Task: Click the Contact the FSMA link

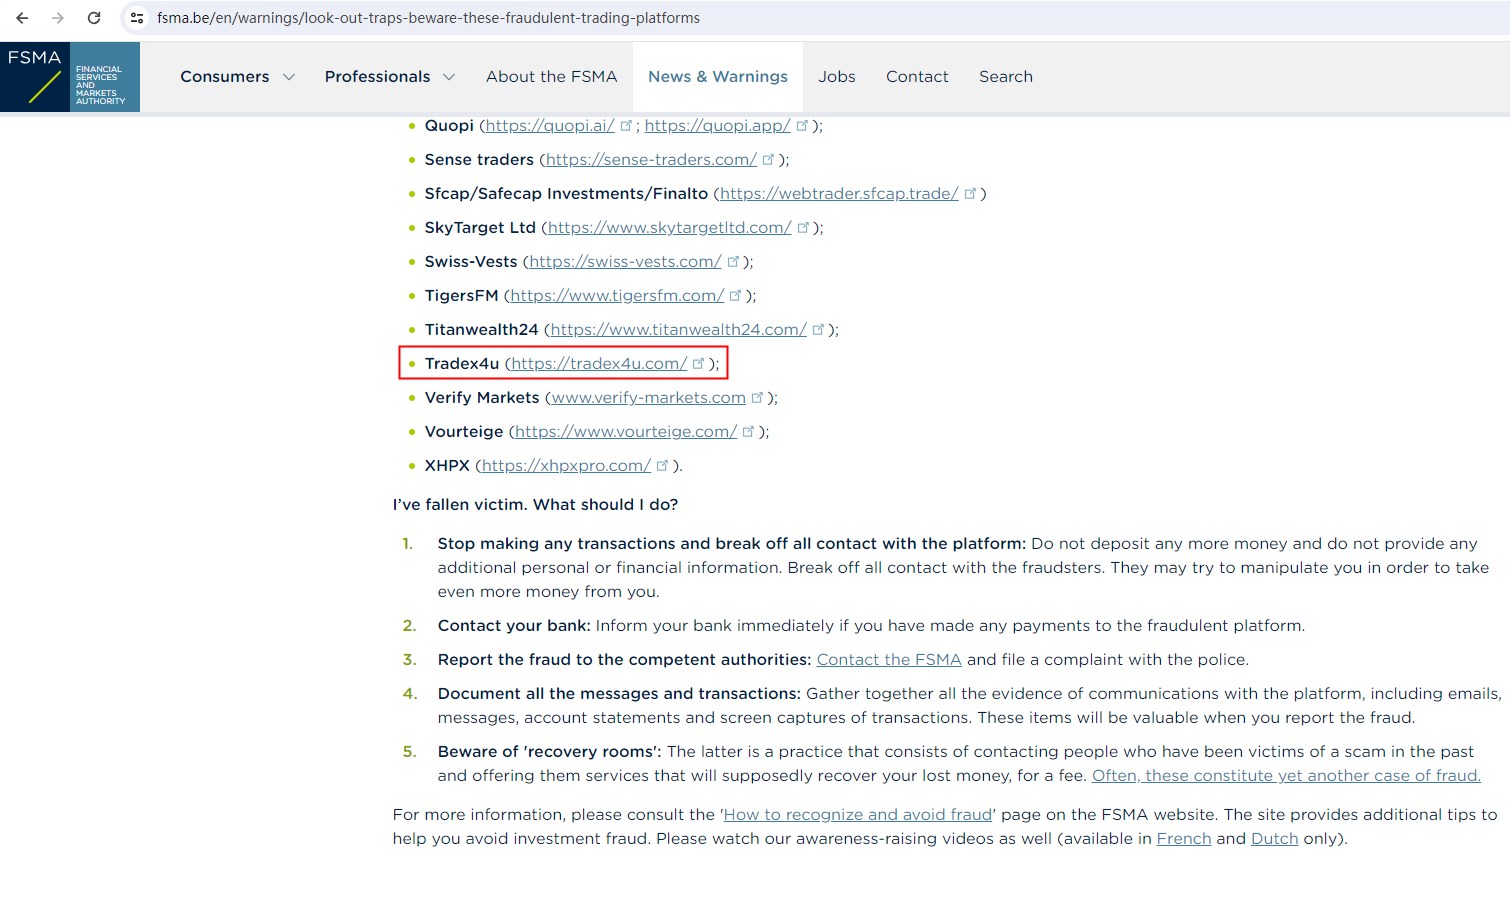Action: [x=888, y=660]
